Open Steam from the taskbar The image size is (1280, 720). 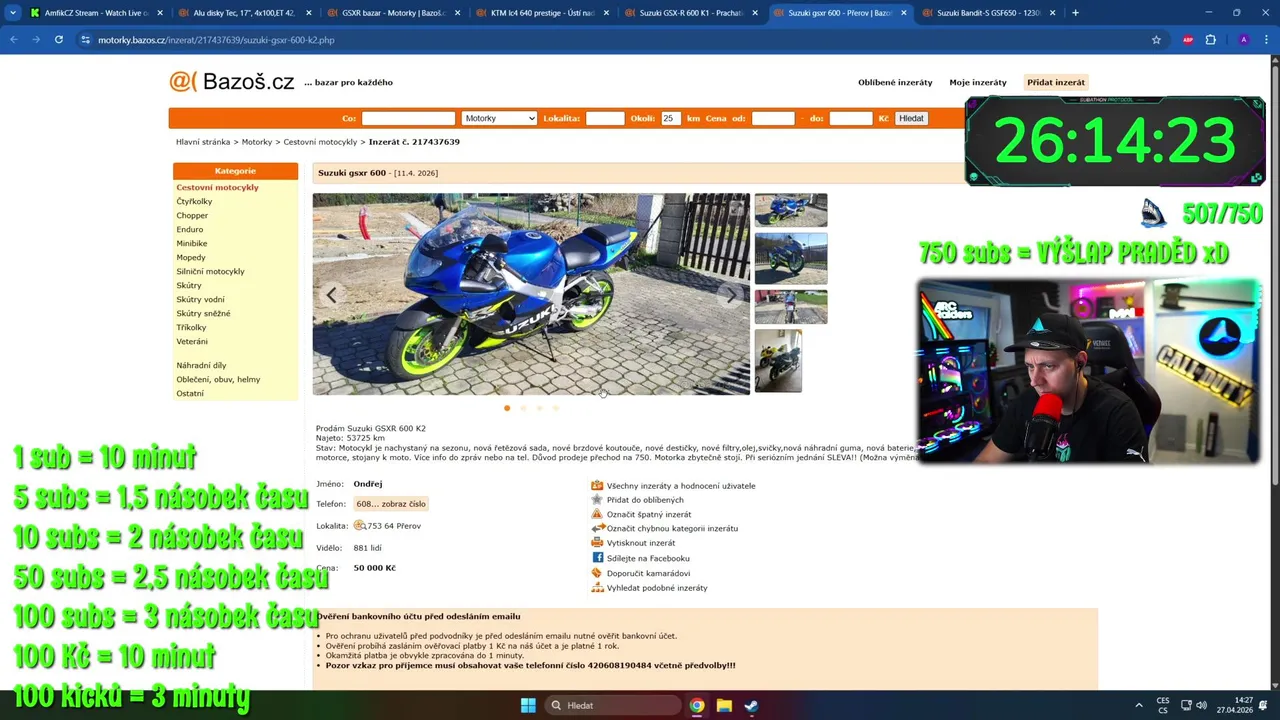pyautogui.click(x=751, y=705)
